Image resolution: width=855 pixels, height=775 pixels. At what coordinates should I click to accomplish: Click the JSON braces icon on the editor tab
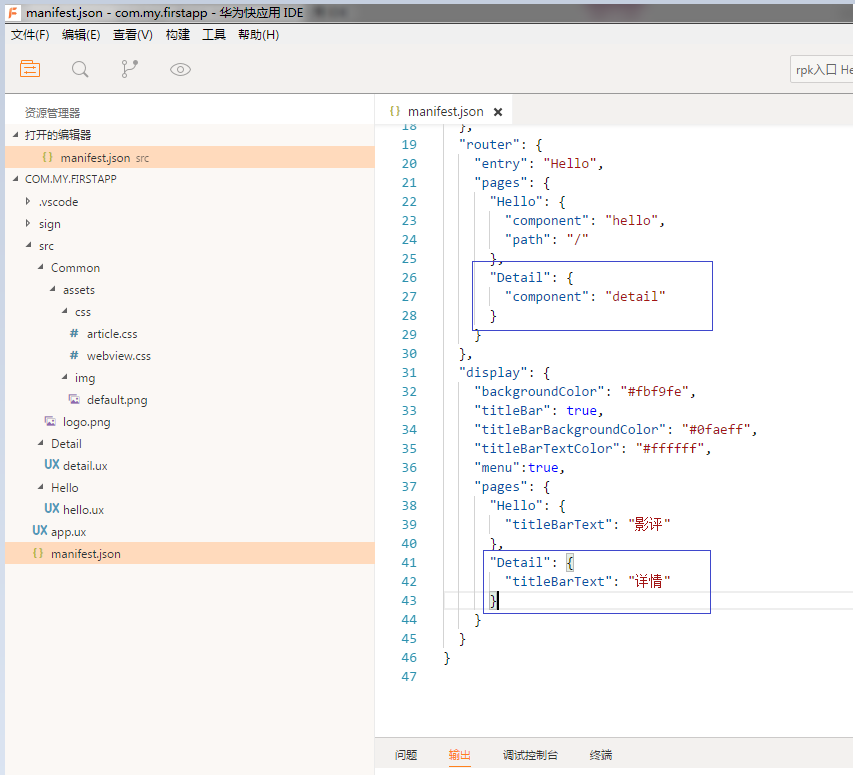click(395, 111)
